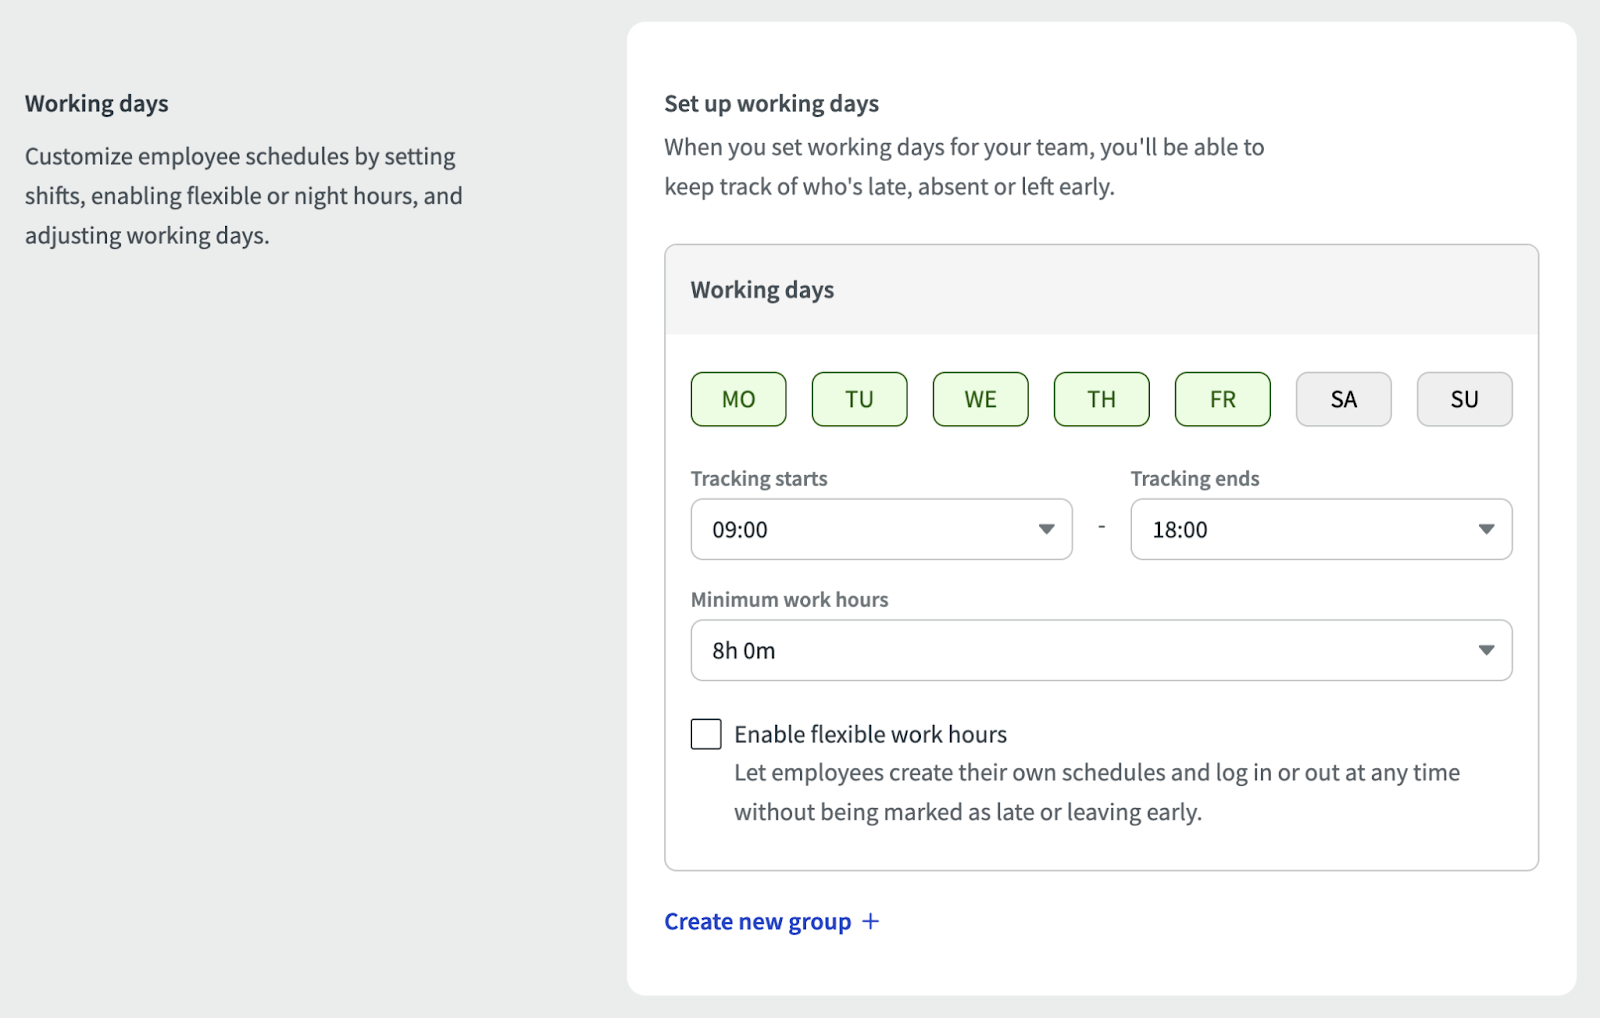Enable SA as a working day
The image size is (1600, 1018).
[1343, 399]
